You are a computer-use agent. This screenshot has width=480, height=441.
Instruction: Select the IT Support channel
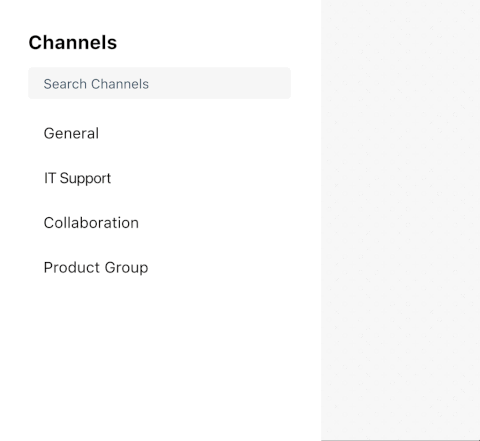(x=159, y=178)
